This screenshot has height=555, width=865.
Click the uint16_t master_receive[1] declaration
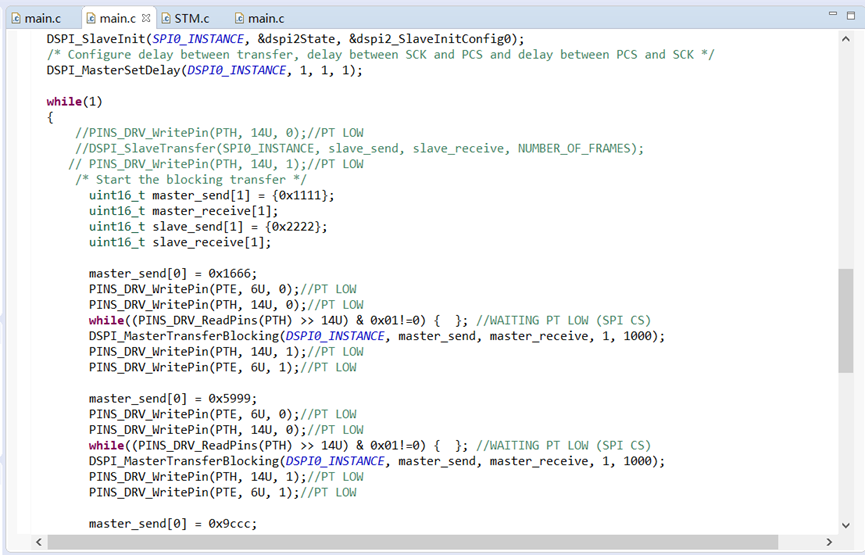[183, 211]
